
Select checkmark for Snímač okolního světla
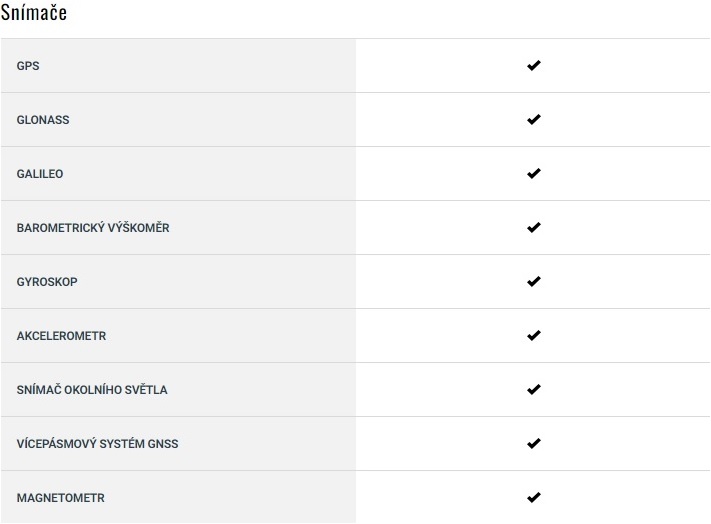click(533, 390)
